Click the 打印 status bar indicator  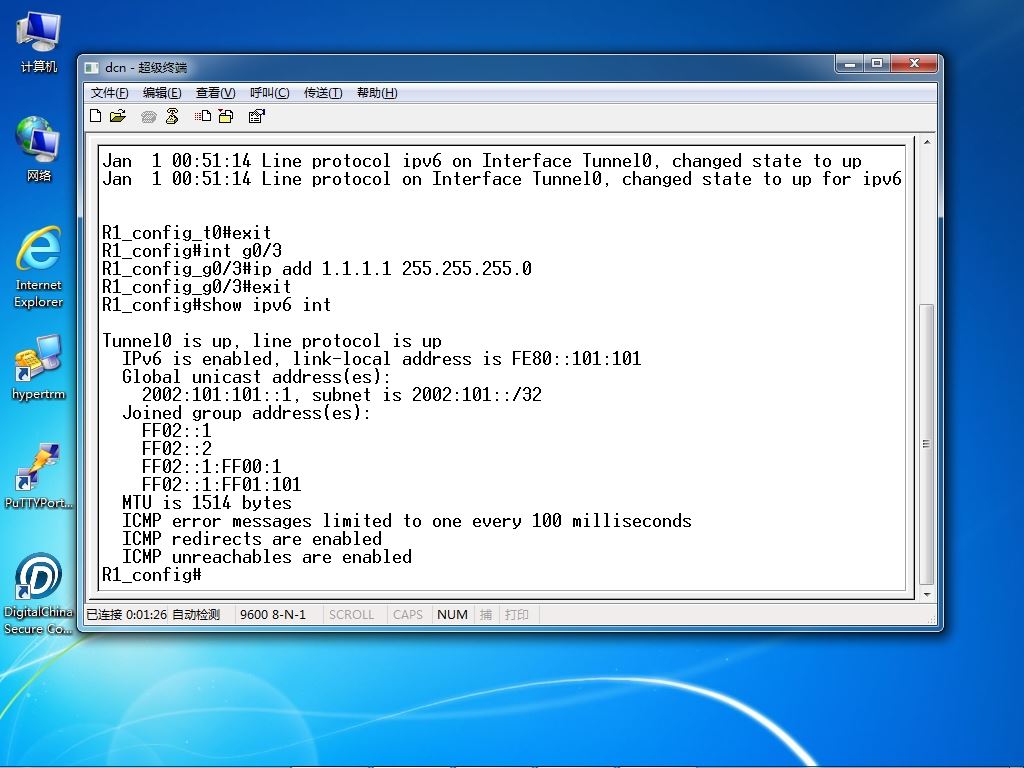(x=517, y=615)
